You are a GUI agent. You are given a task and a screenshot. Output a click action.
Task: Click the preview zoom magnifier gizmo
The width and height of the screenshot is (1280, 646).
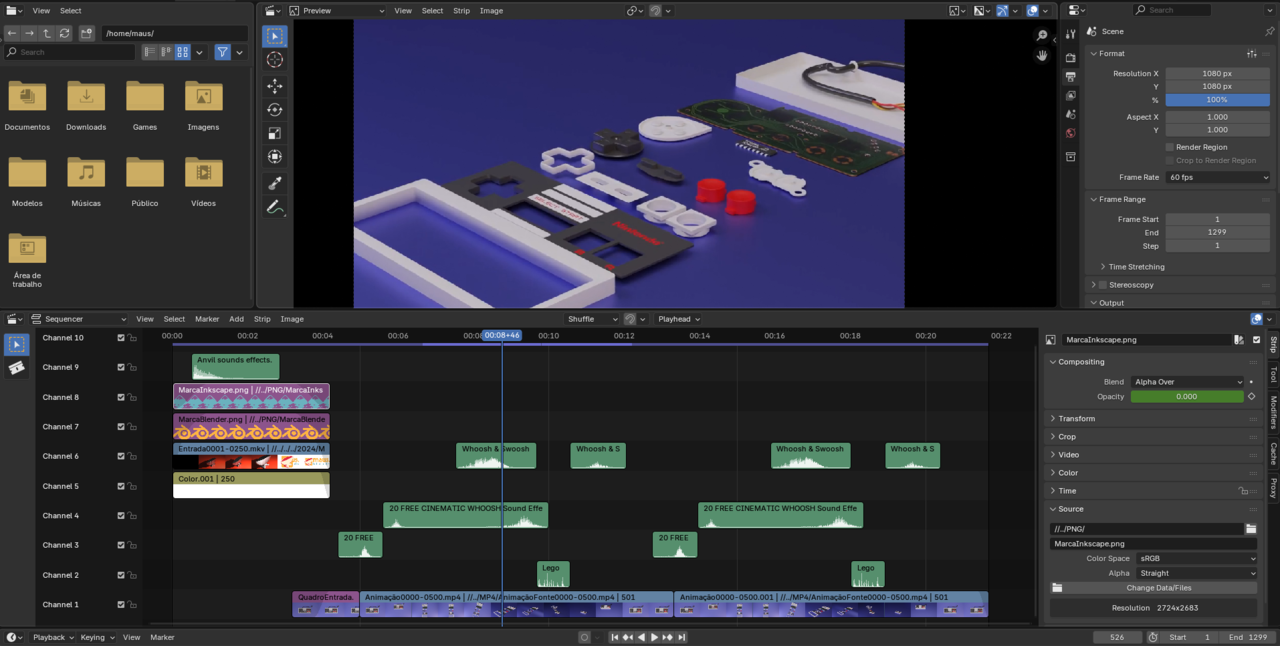pyautogui.click(x=1042, y=35)
